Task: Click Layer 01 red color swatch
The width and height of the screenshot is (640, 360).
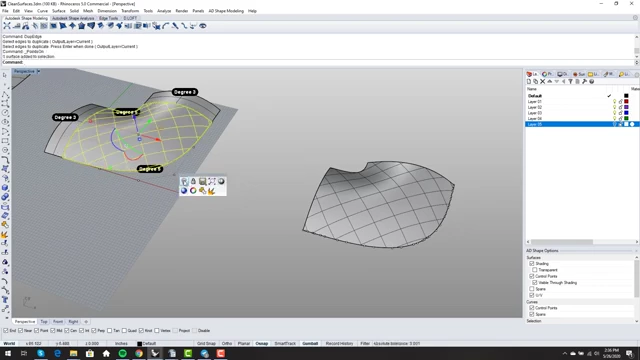Action: pos(626,102)
